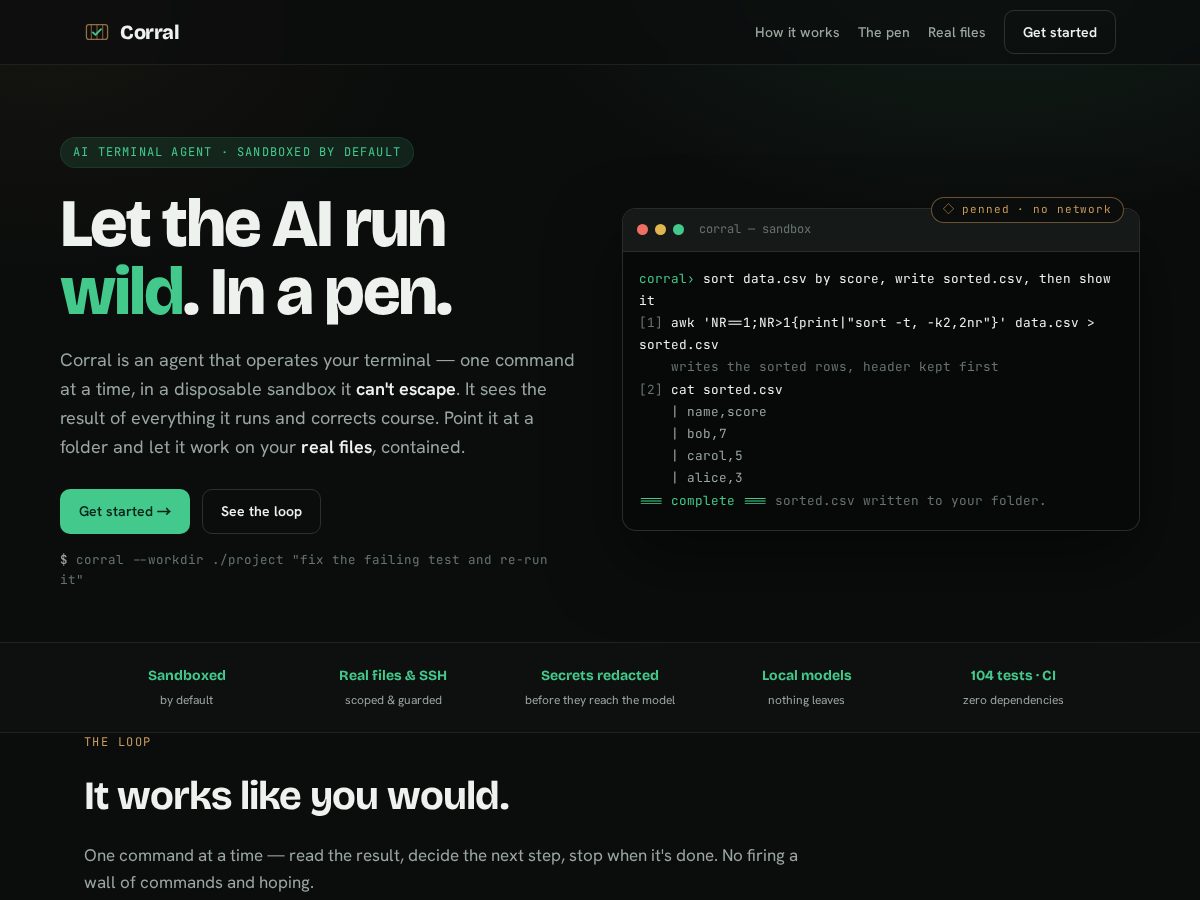Click the green word wild in headline

click(122, 291)
